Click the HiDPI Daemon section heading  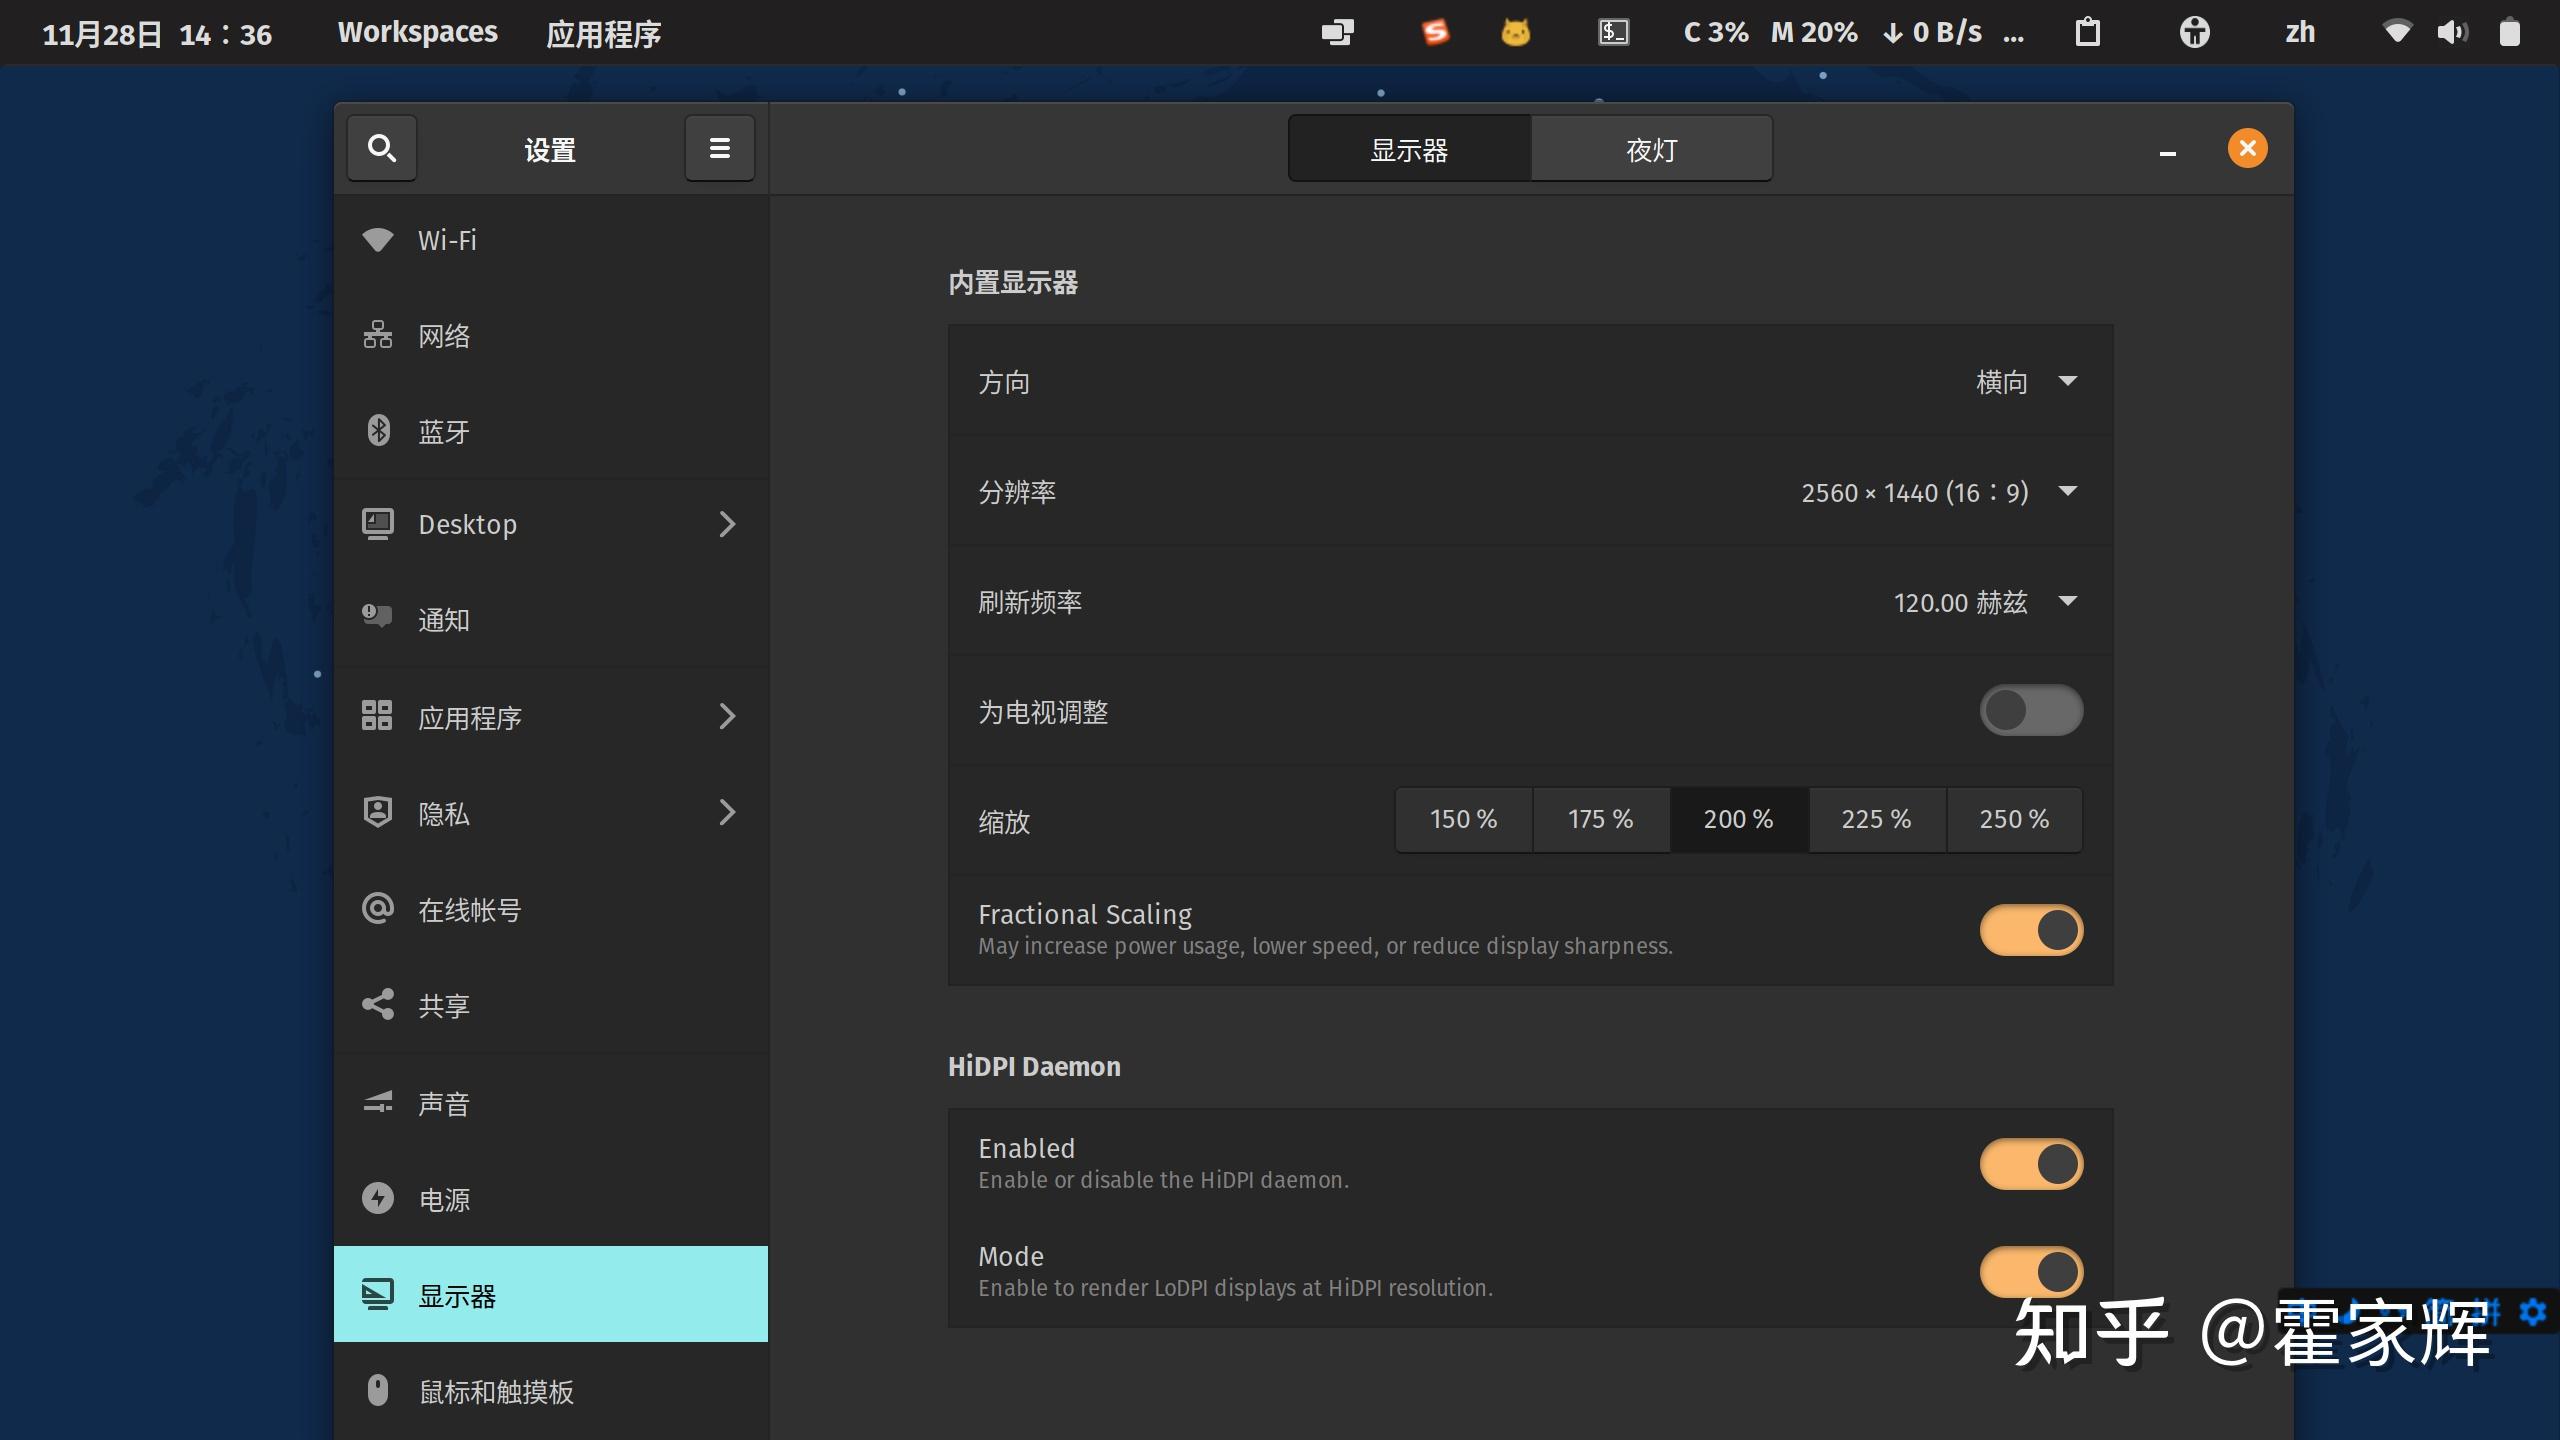tap(1034, 1066)
